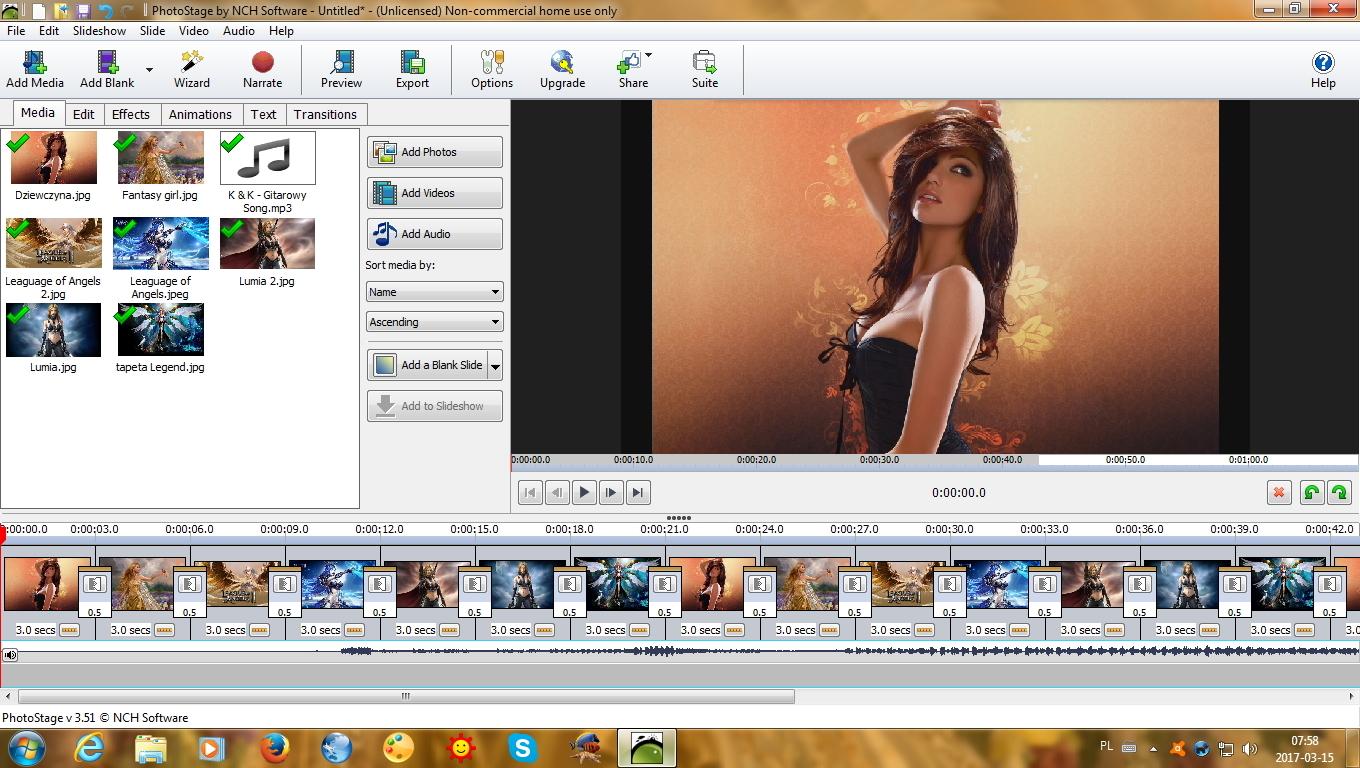The height and width of the screenshot is (768, 1360).
Task: Expand the Add a Blank Slide arrow
Action: [495, 365]
